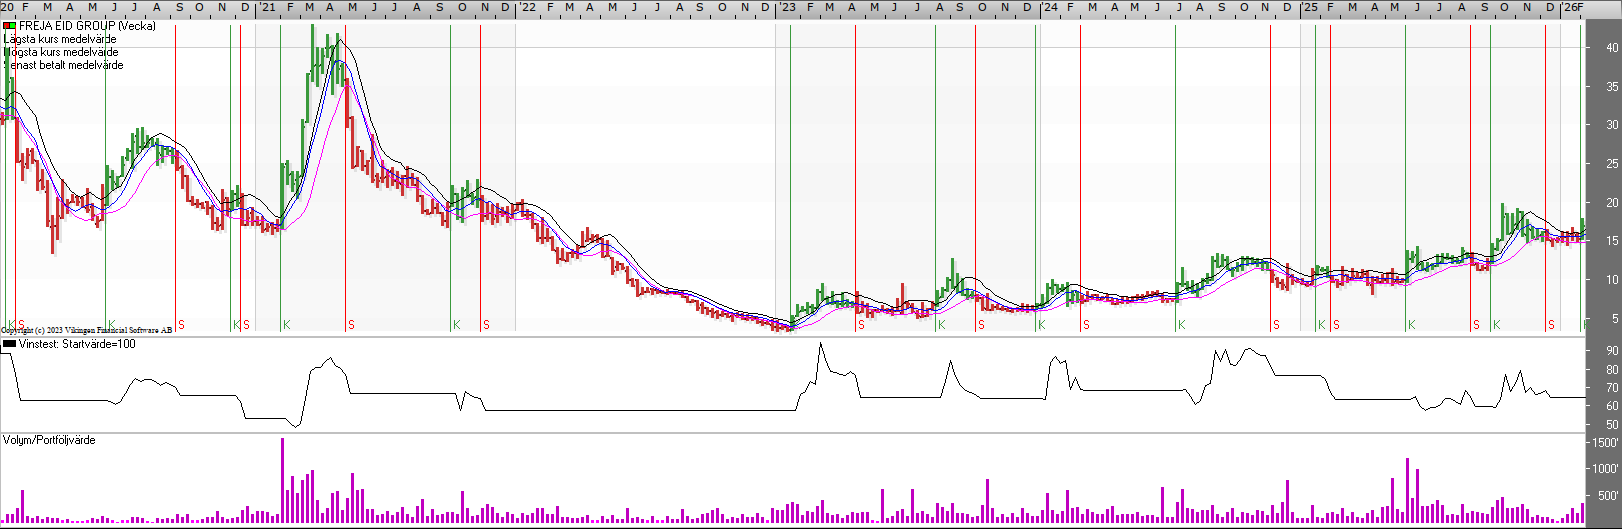Click the black Vinstest legend swatch
Screen dimensions: 1622x529
(x=9, y=344)
